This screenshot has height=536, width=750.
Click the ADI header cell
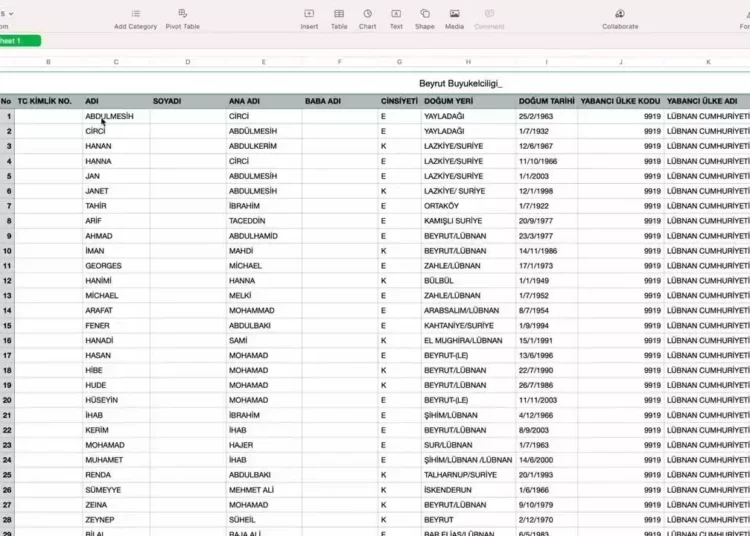116,101
